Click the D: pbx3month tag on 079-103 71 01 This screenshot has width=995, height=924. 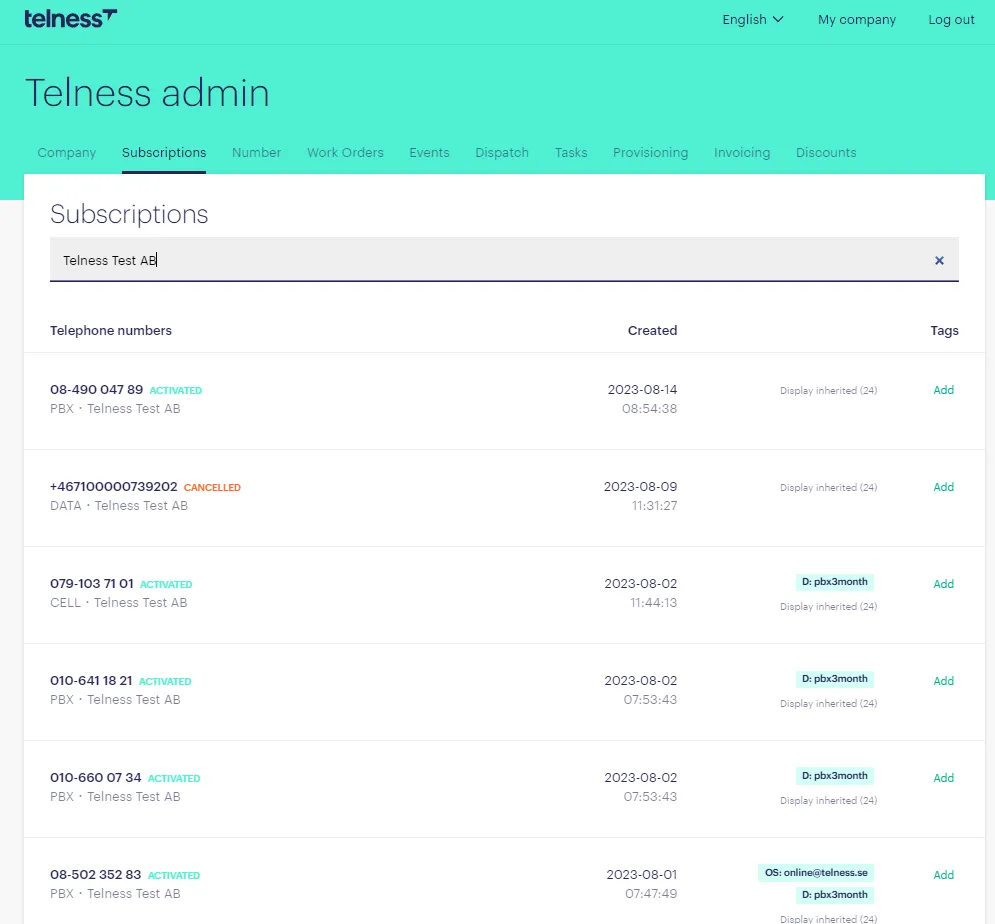click(x=834, y=582)
